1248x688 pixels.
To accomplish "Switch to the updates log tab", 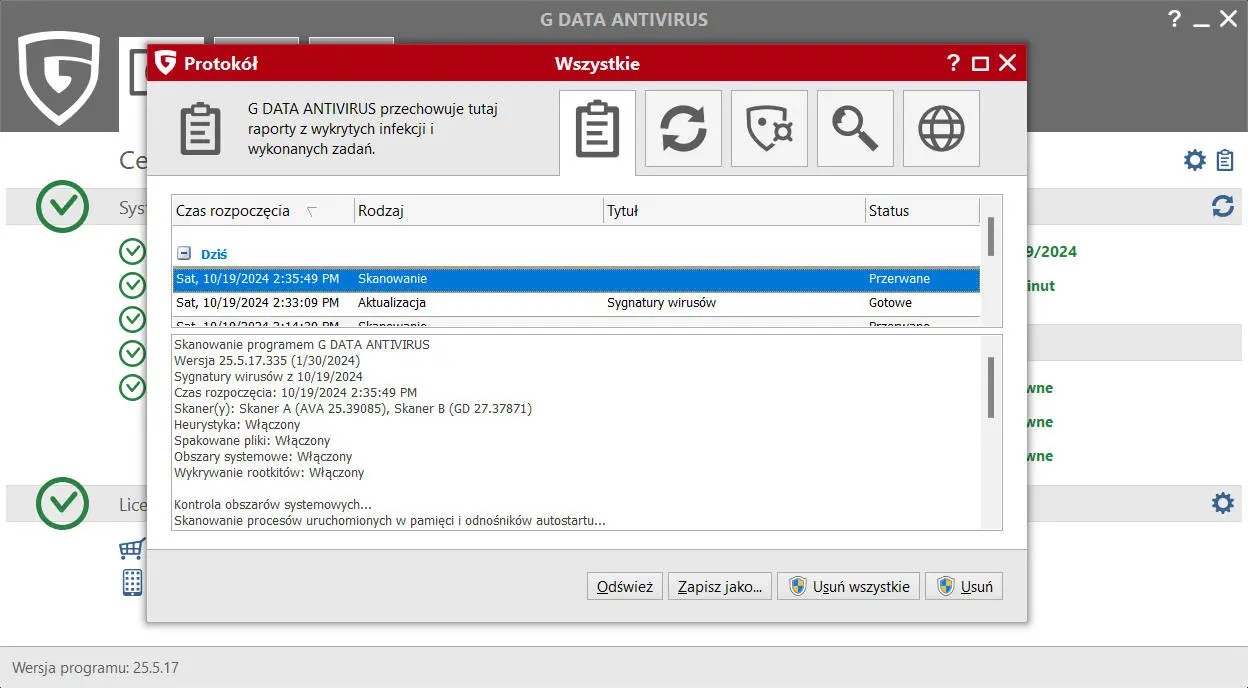I will click(683, 129).
